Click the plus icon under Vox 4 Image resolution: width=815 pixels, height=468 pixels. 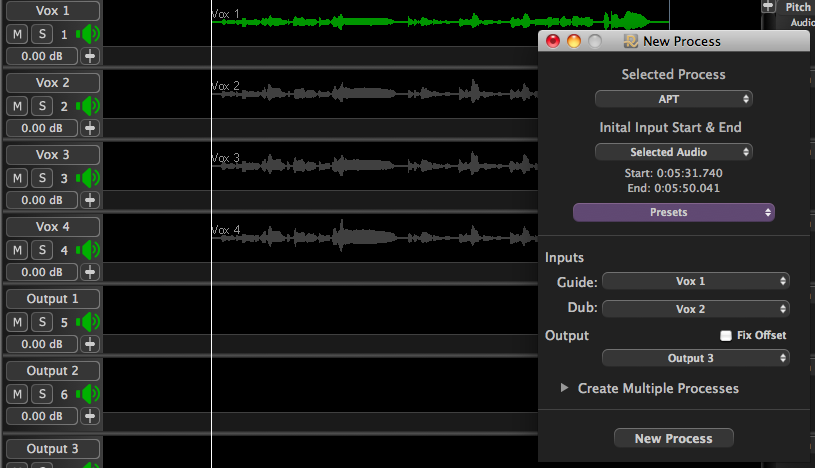[90, 272]
